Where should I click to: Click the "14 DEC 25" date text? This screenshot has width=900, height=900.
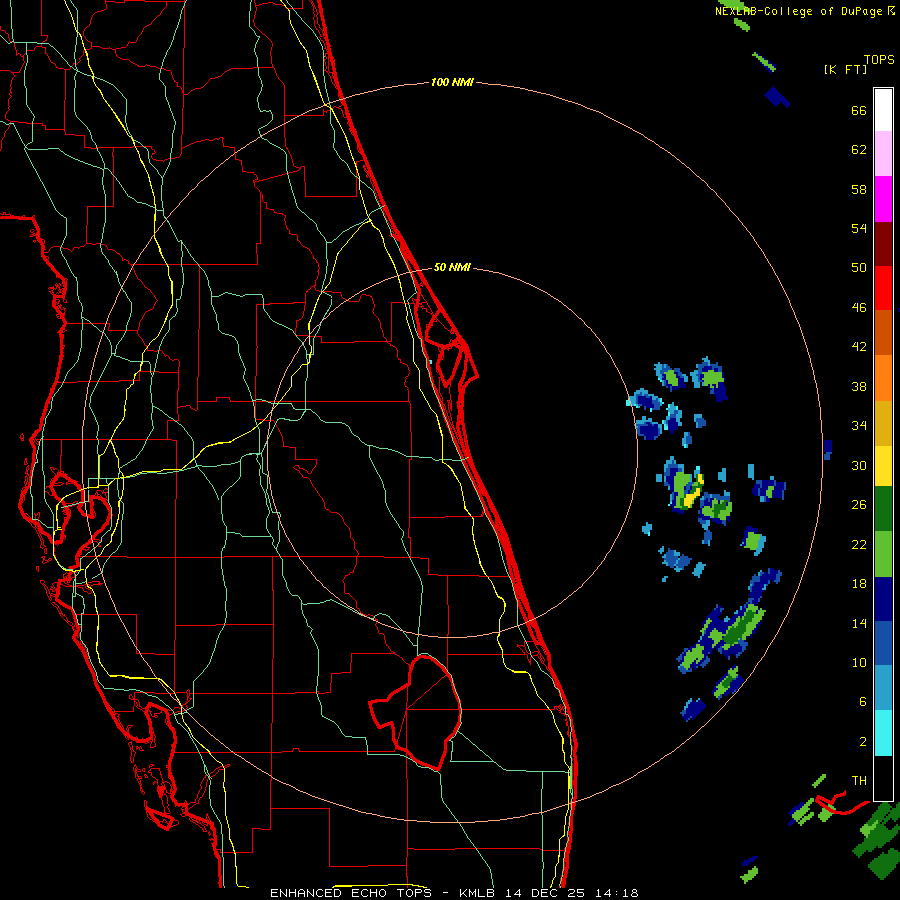click(x=544, y=893)
